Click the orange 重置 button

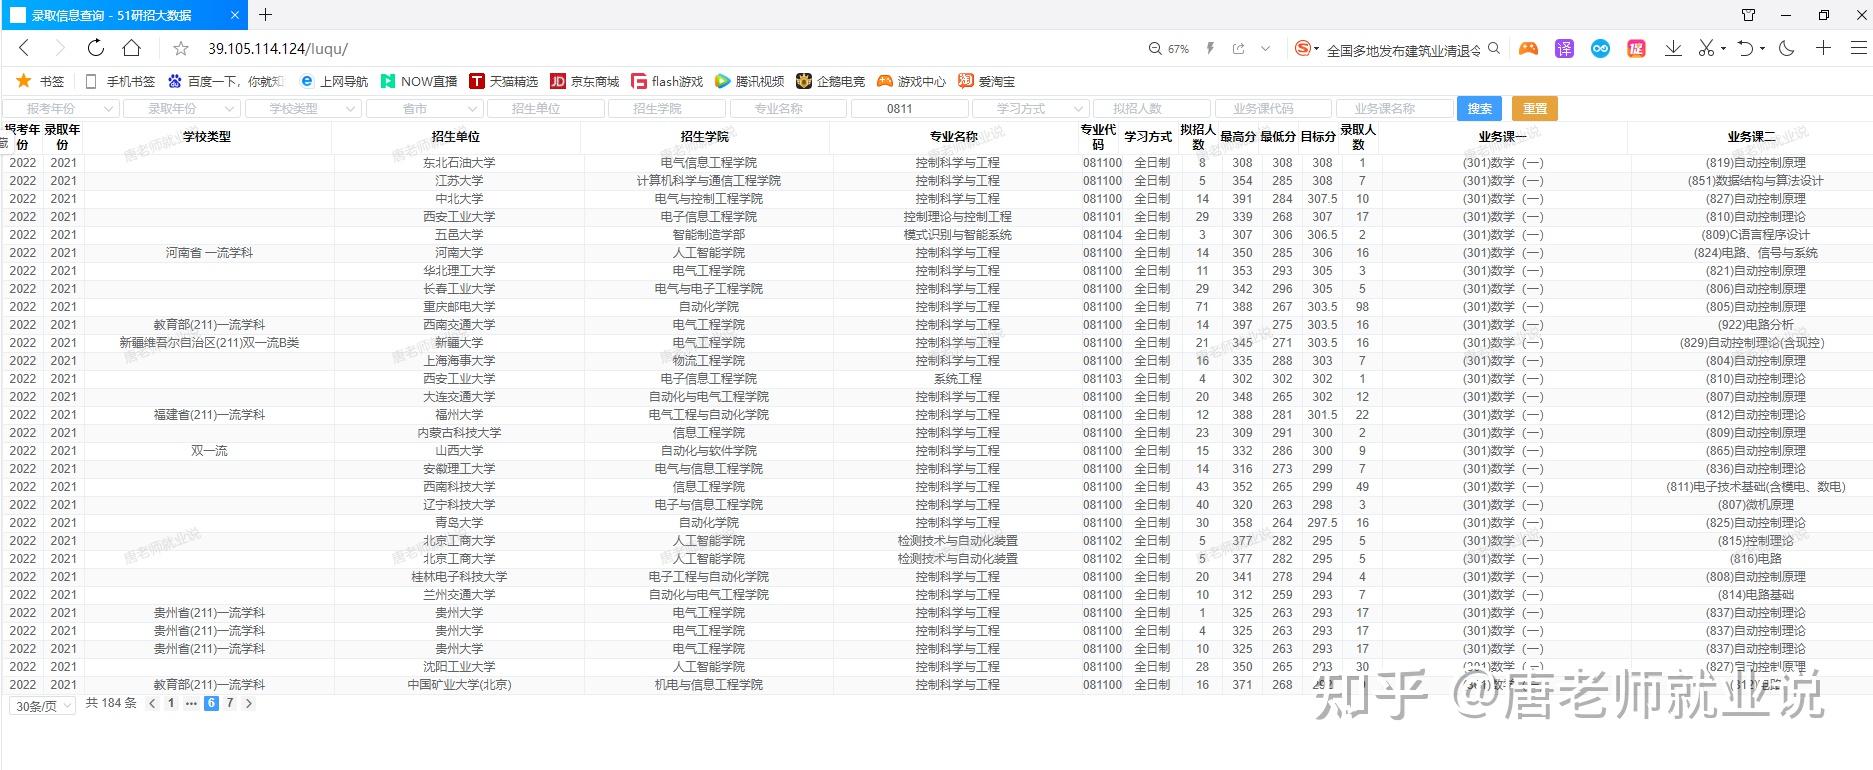click(1535, 108)
